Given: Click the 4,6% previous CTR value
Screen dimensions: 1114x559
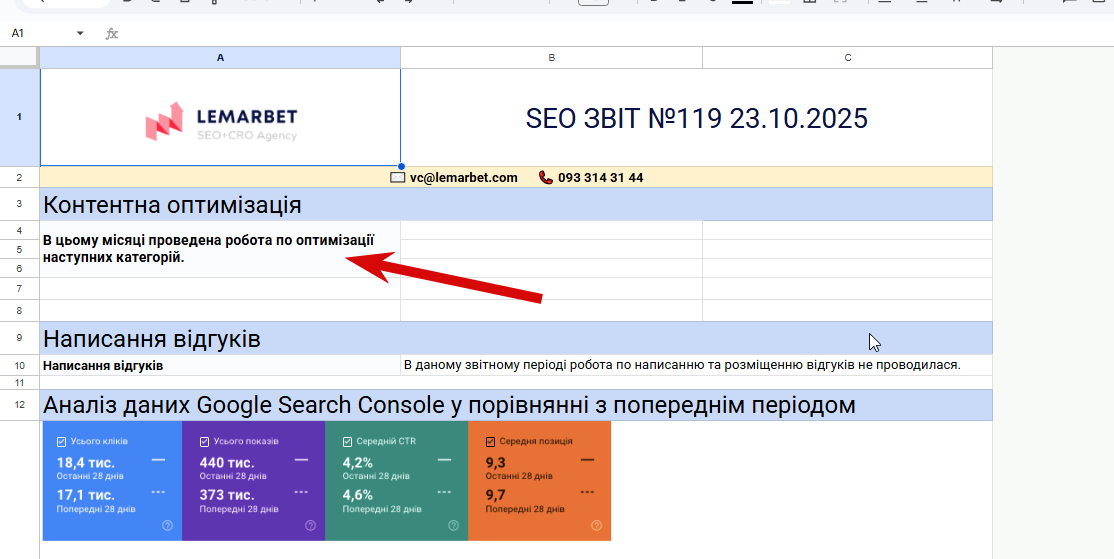Looking at the screenshot, I should point(357,495).
